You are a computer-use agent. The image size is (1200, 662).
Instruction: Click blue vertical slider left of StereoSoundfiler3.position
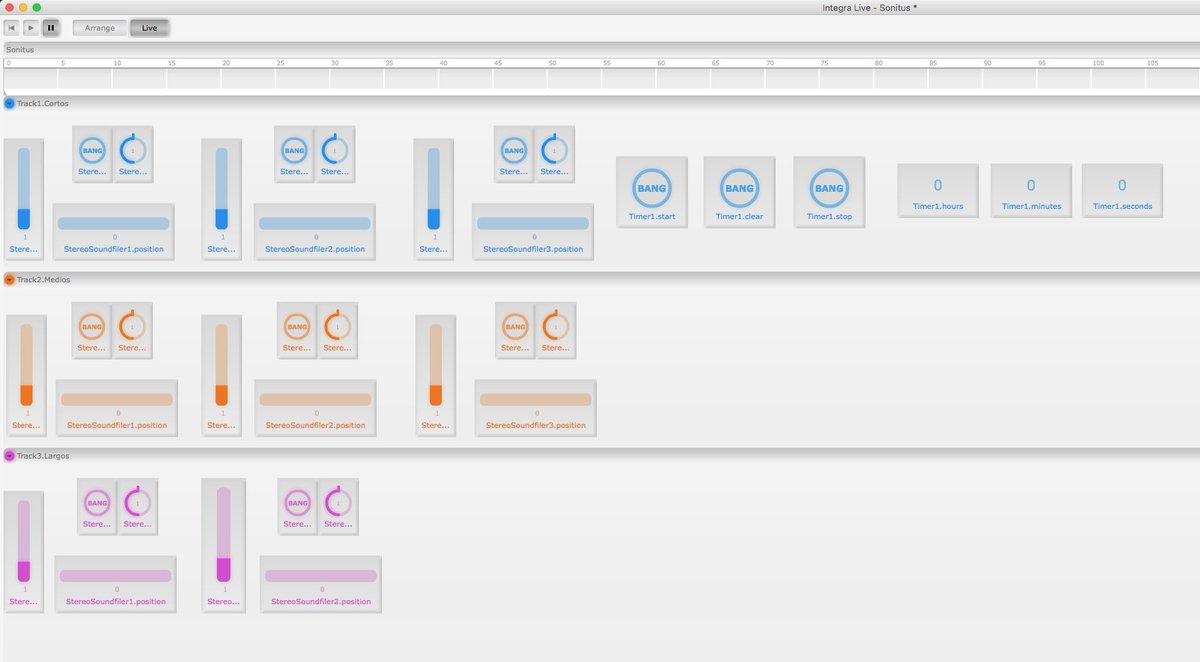[434, 188]
